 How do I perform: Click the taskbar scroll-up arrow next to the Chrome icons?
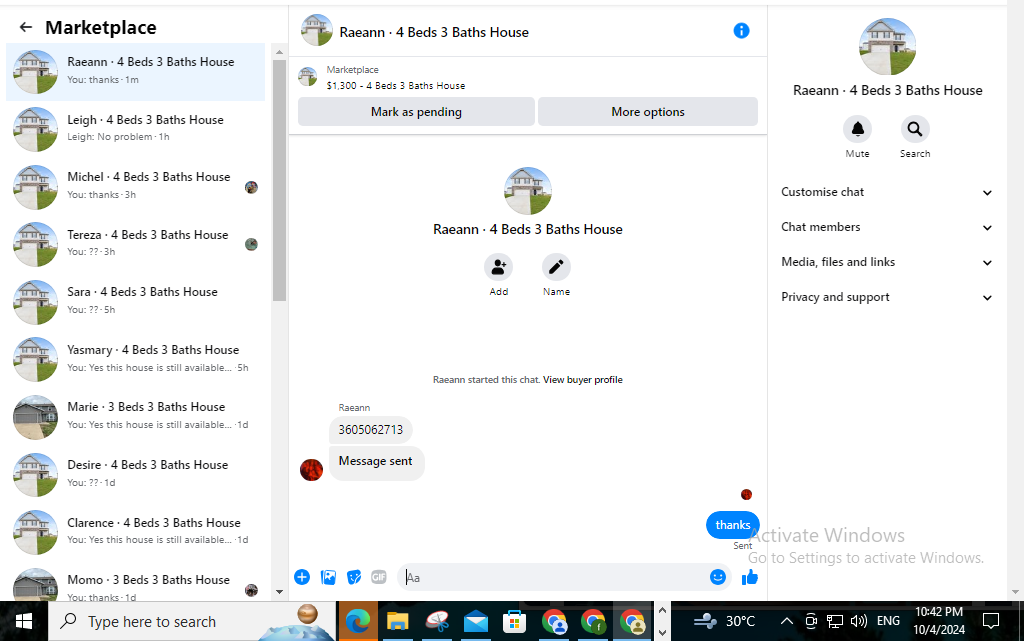(x=662, y=610)
